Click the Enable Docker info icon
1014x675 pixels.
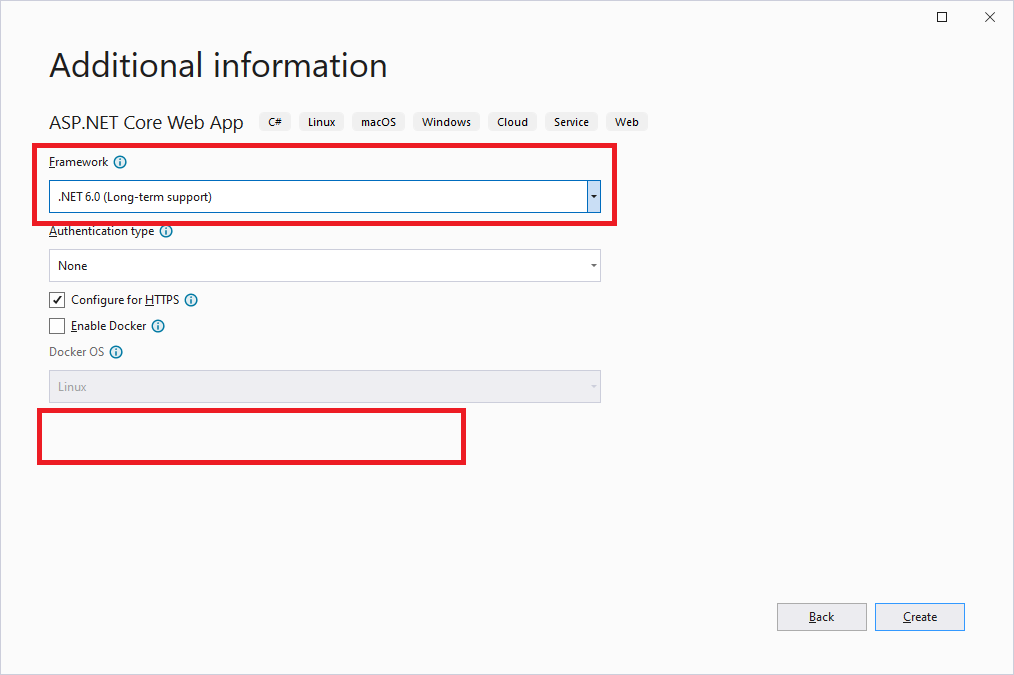[x=158, y=326]
